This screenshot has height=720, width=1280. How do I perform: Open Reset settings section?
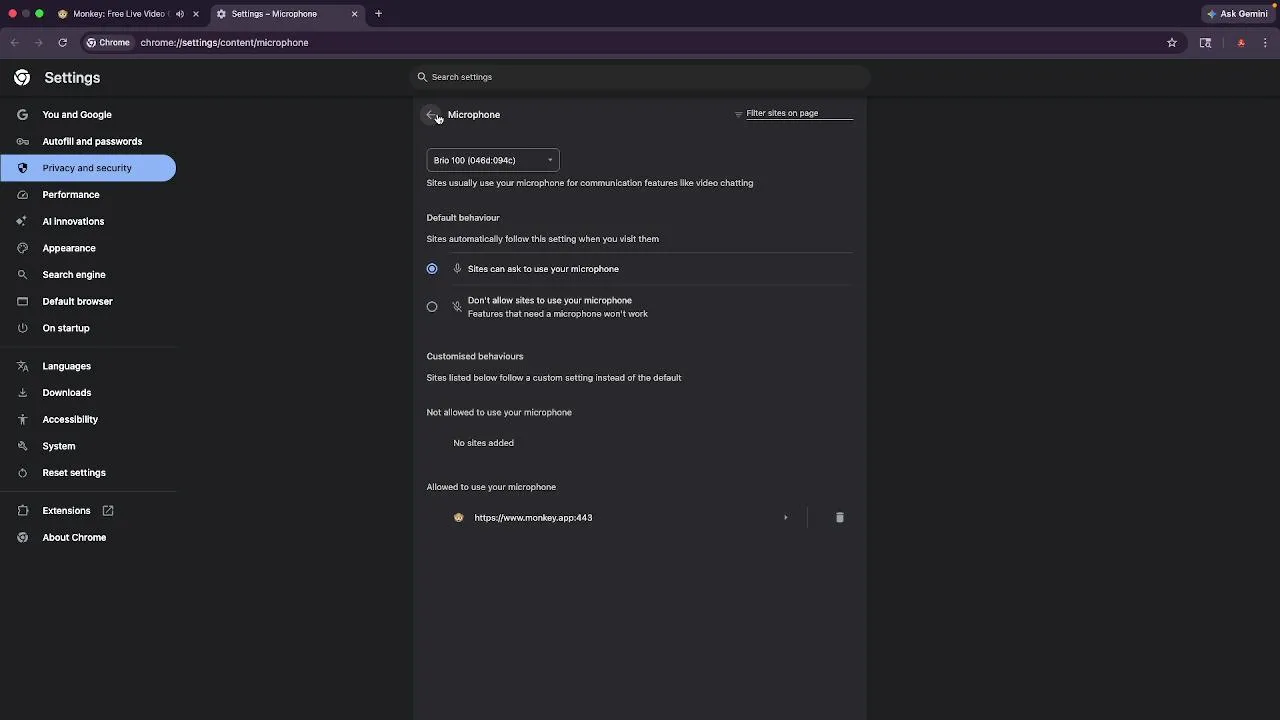tap(74, 473)
